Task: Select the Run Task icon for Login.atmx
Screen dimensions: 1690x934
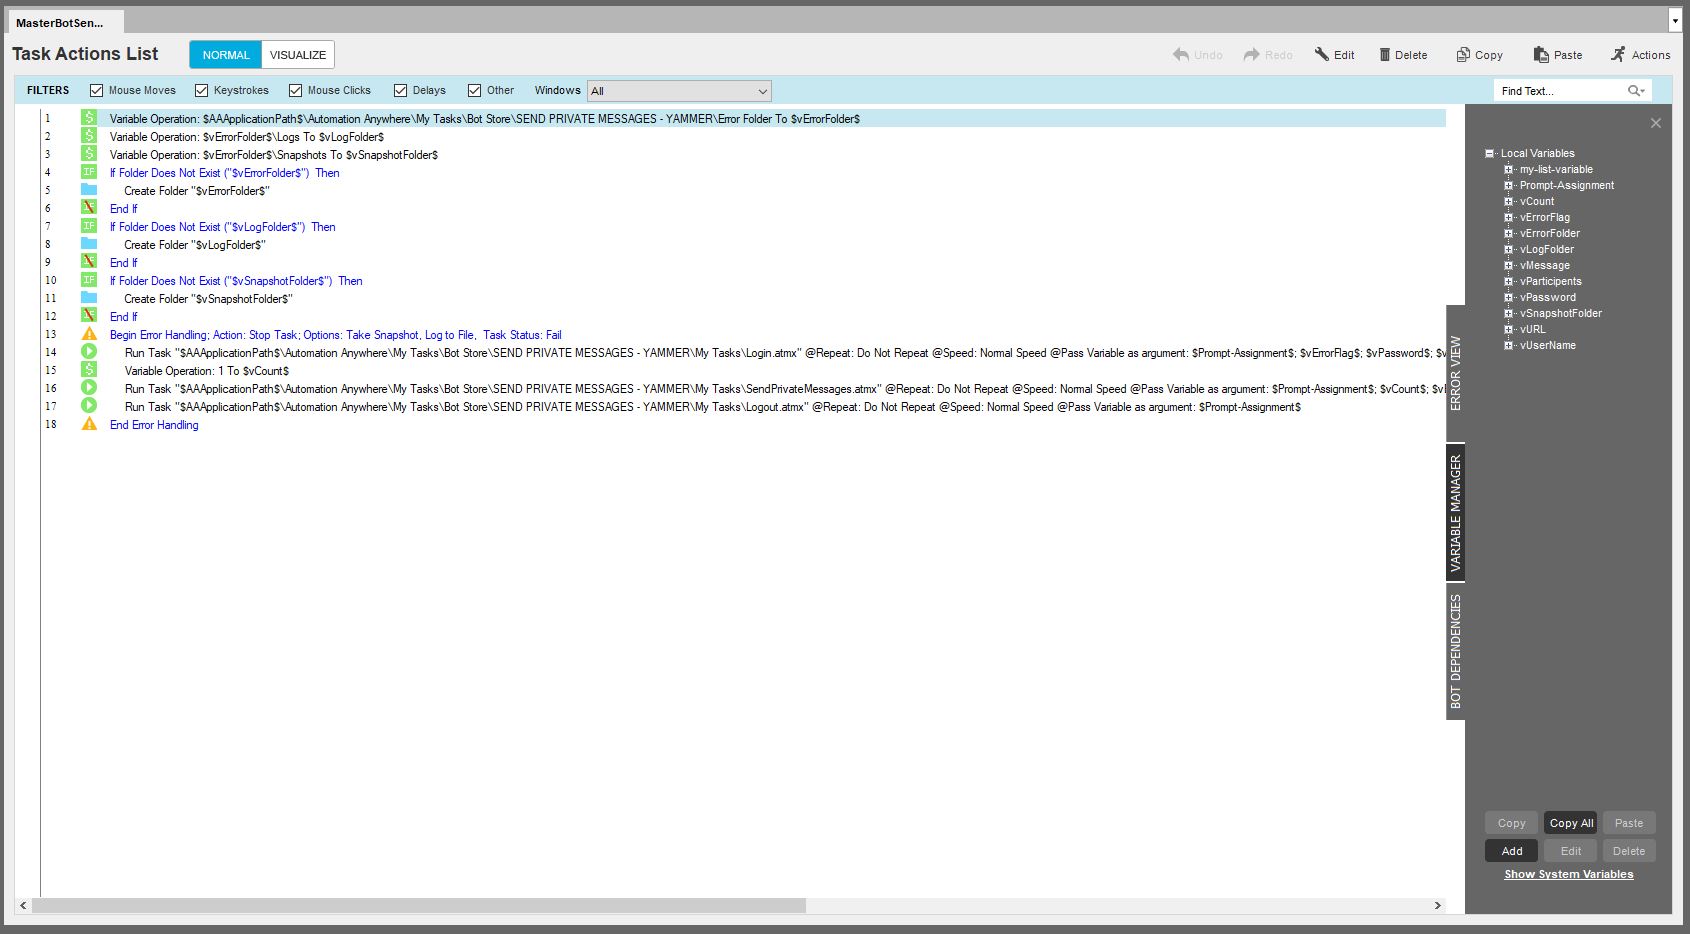Action: pyautogui.click(x=89, y=352)
